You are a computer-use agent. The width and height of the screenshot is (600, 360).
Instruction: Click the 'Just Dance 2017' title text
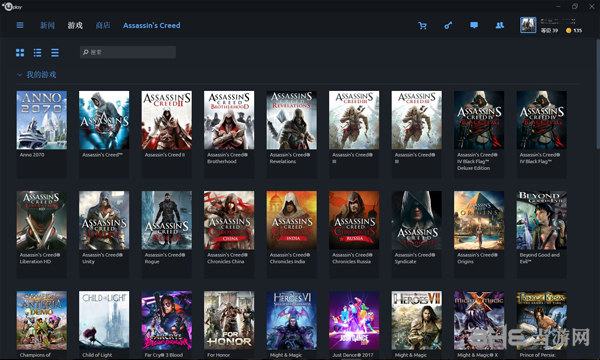[x=352, y=355]
